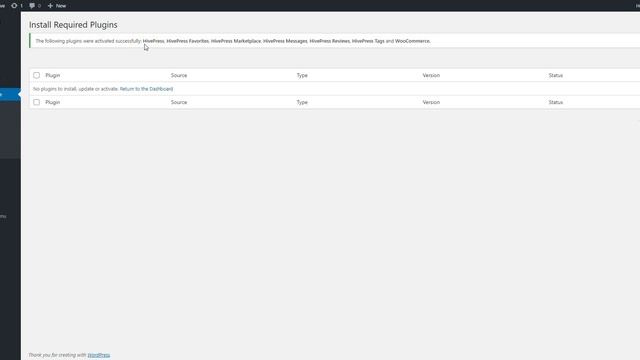Click the Type label in table footer row
Viewport: 640px width, 360px height.
[x=302, y=102]
